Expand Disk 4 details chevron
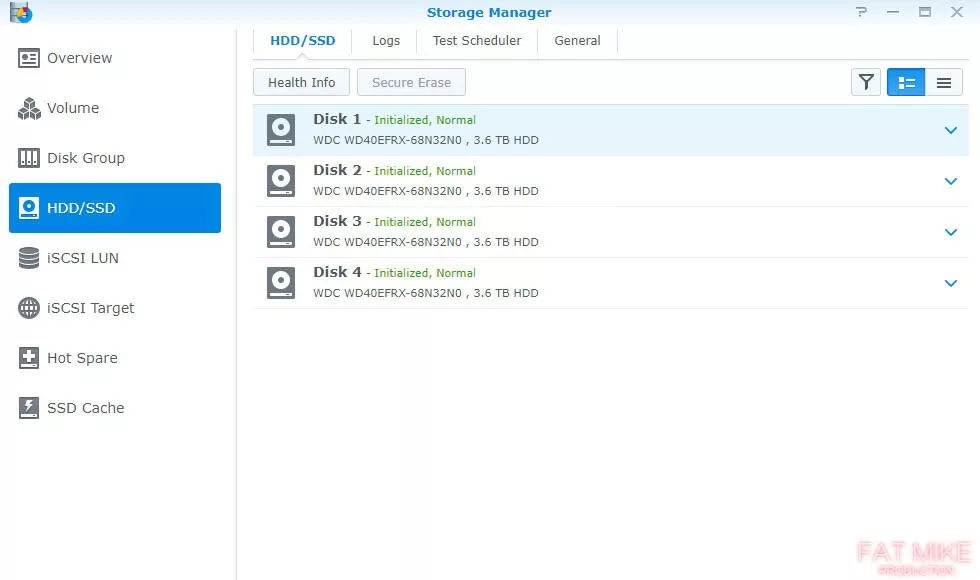This screenshot has width=980, height=580. pos(951,283)
